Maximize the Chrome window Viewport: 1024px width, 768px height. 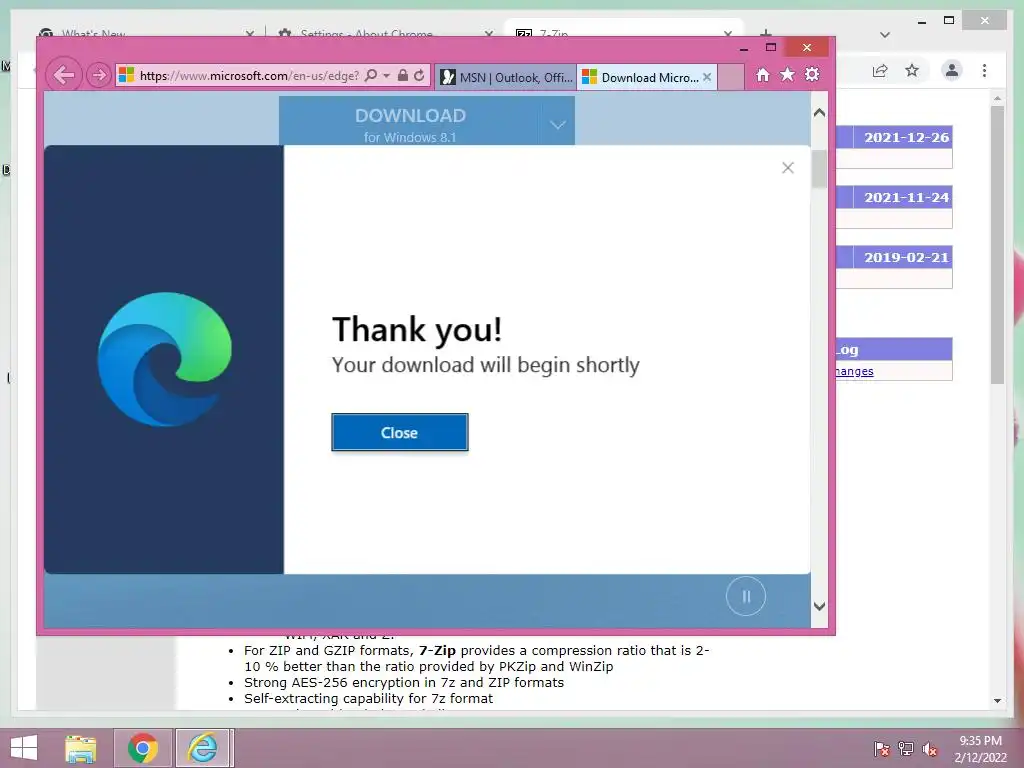[949, 21]
